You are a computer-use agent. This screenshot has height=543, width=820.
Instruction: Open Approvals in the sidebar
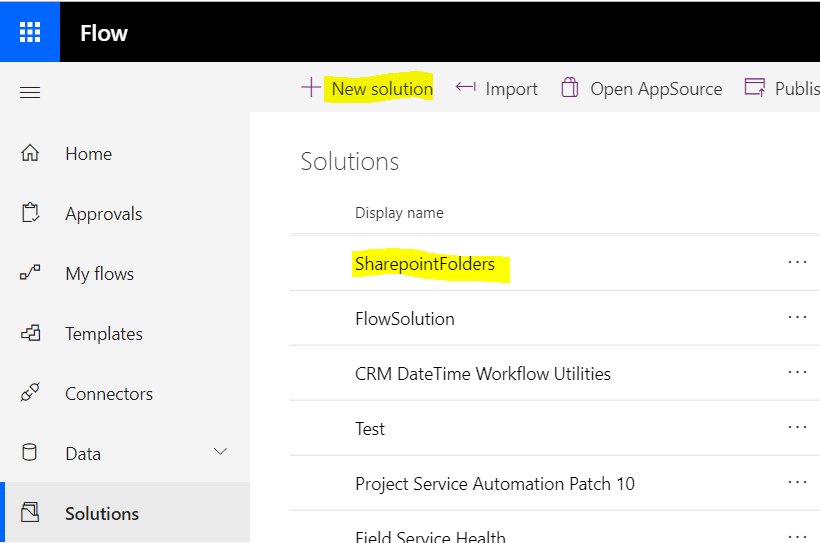(125, 213)
